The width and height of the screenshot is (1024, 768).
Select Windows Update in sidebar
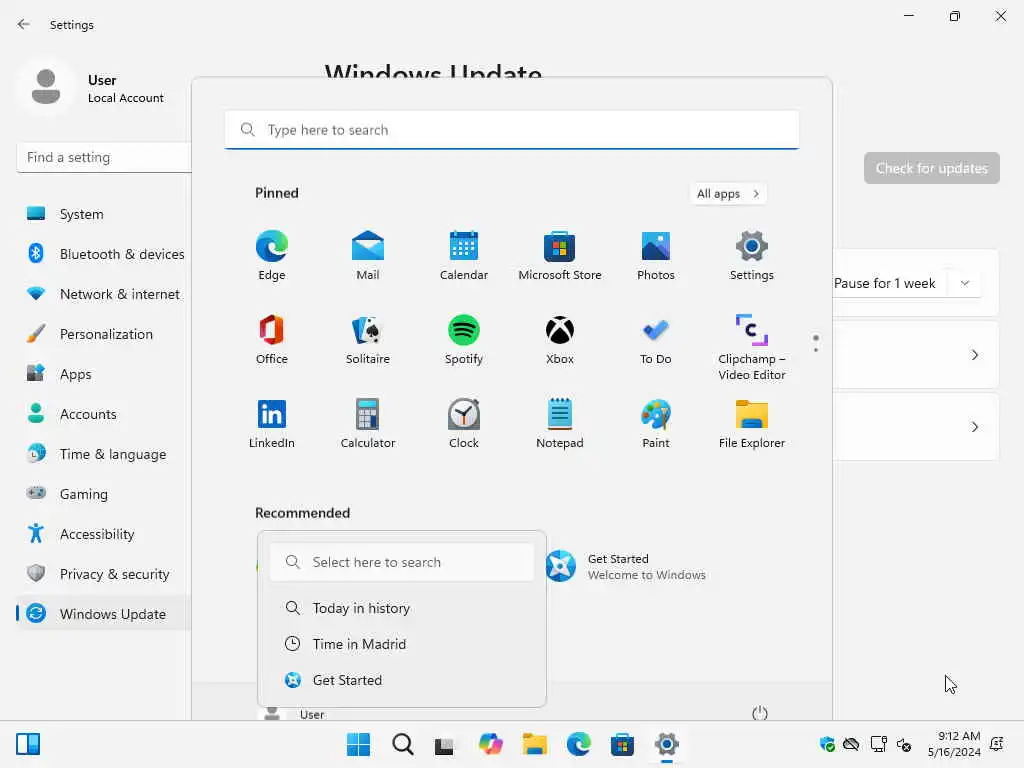[104, 614]
